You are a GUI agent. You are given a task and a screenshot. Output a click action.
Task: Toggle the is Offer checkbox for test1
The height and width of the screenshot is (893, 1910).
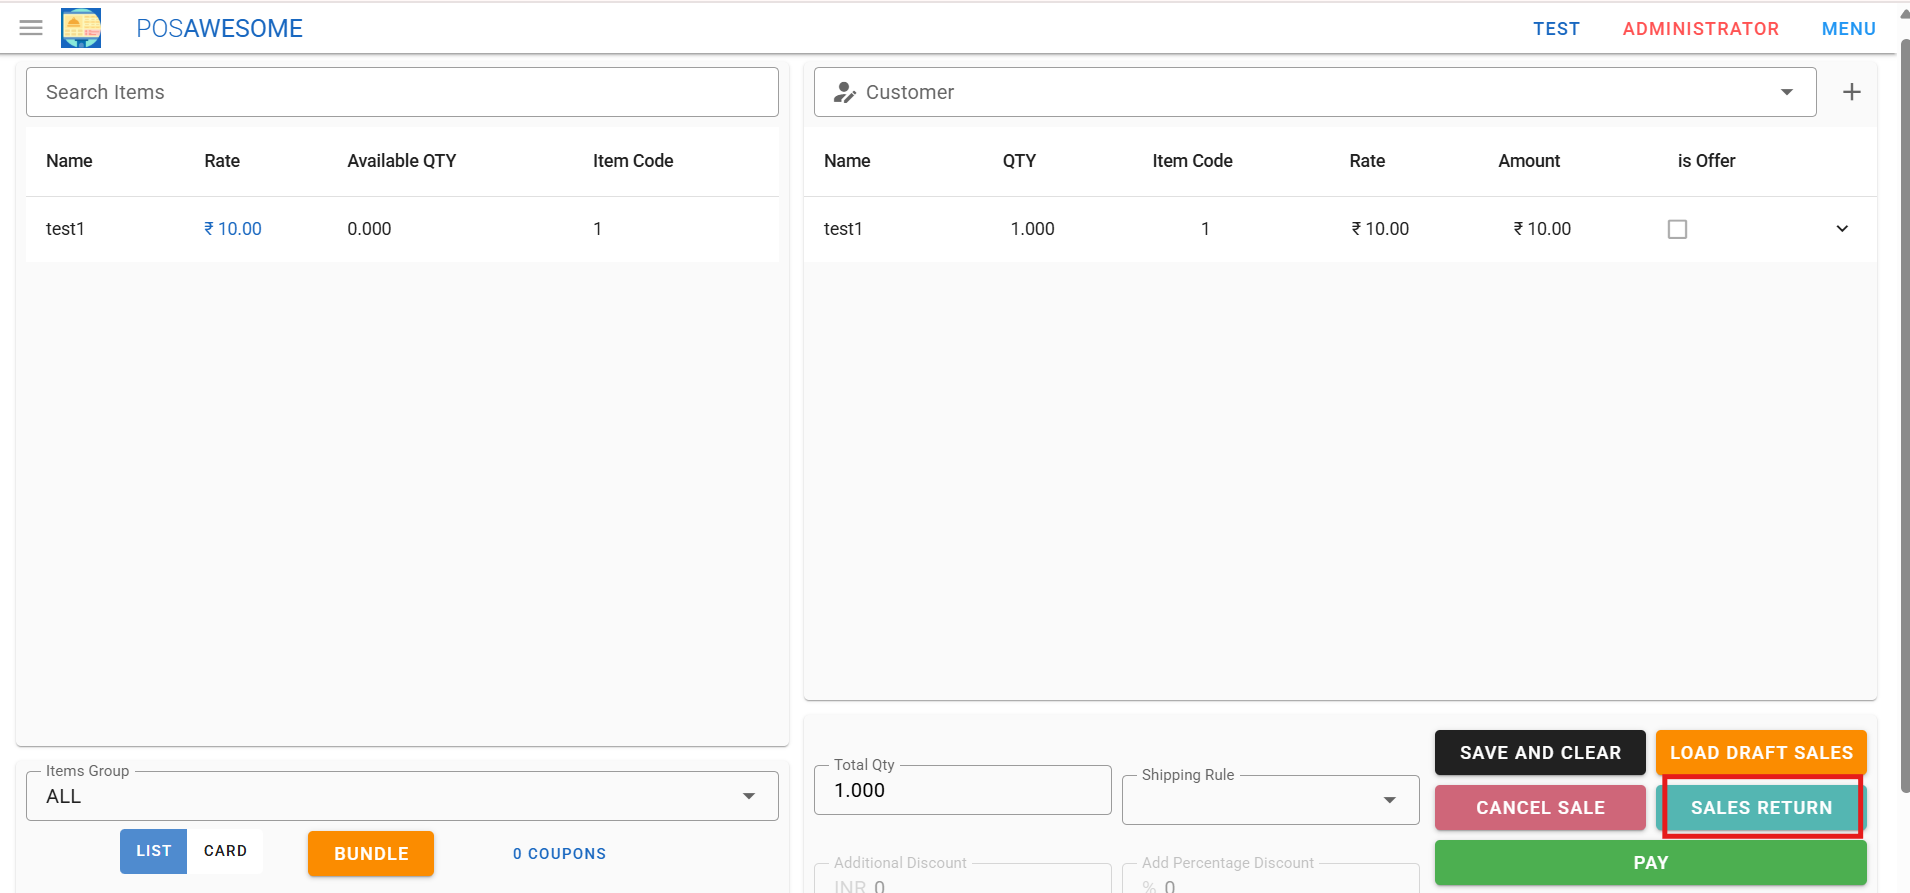[1677, 229]
